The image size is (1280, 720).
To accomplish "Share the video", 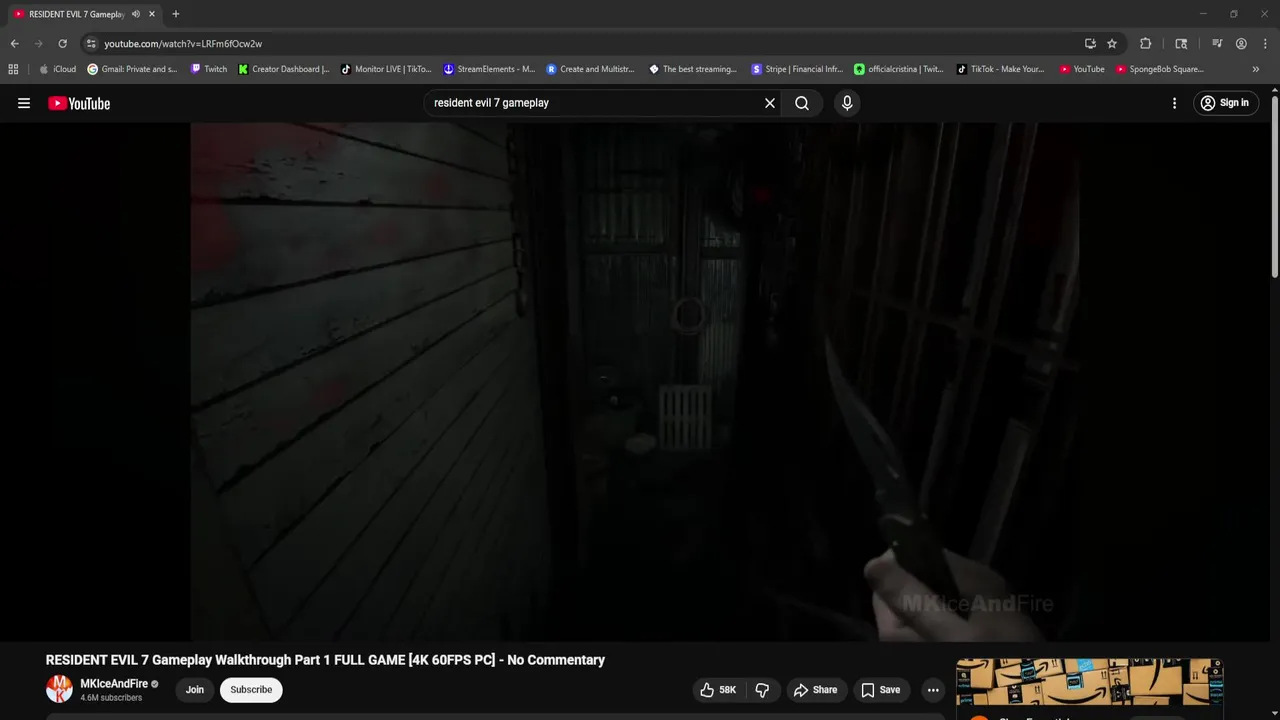I will (x=815, y=690).
